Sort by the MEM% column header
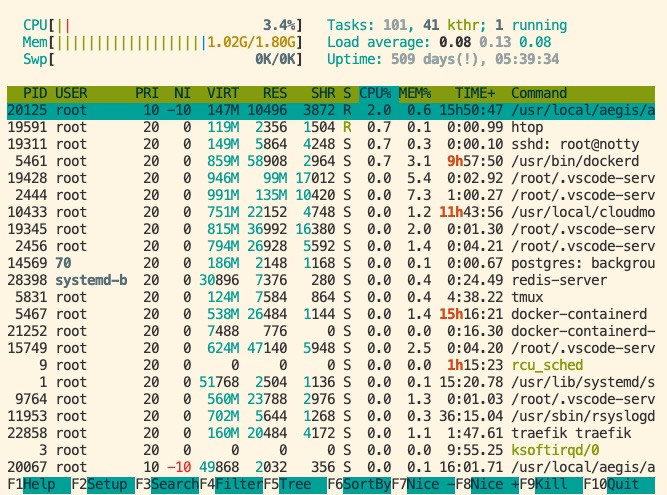Viewport: 667px width, 495px height. pyautogui.click(x=415, y=93)
